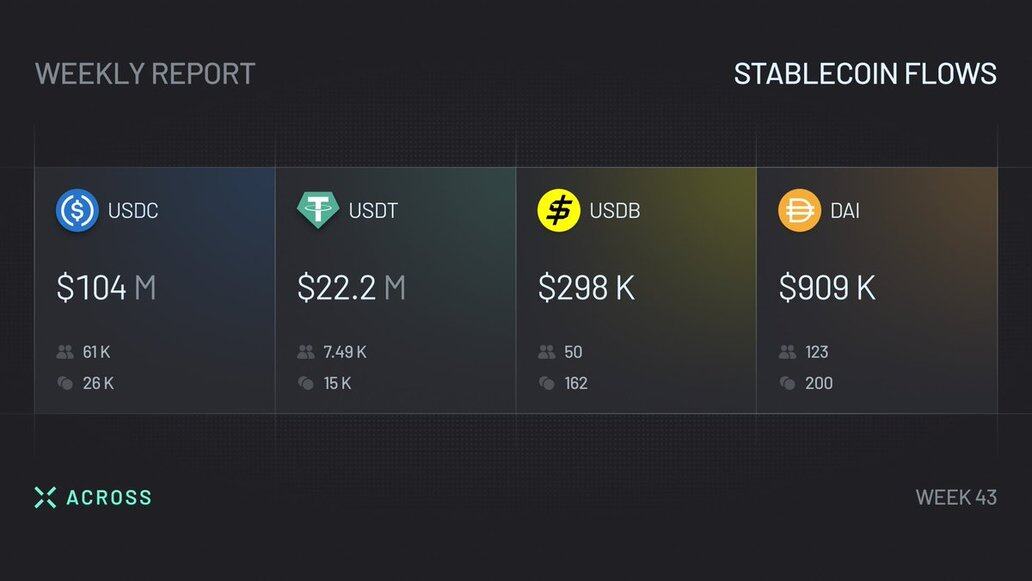Click the Across logo icon
This screenshot has height=581, width=1032.
45,497
